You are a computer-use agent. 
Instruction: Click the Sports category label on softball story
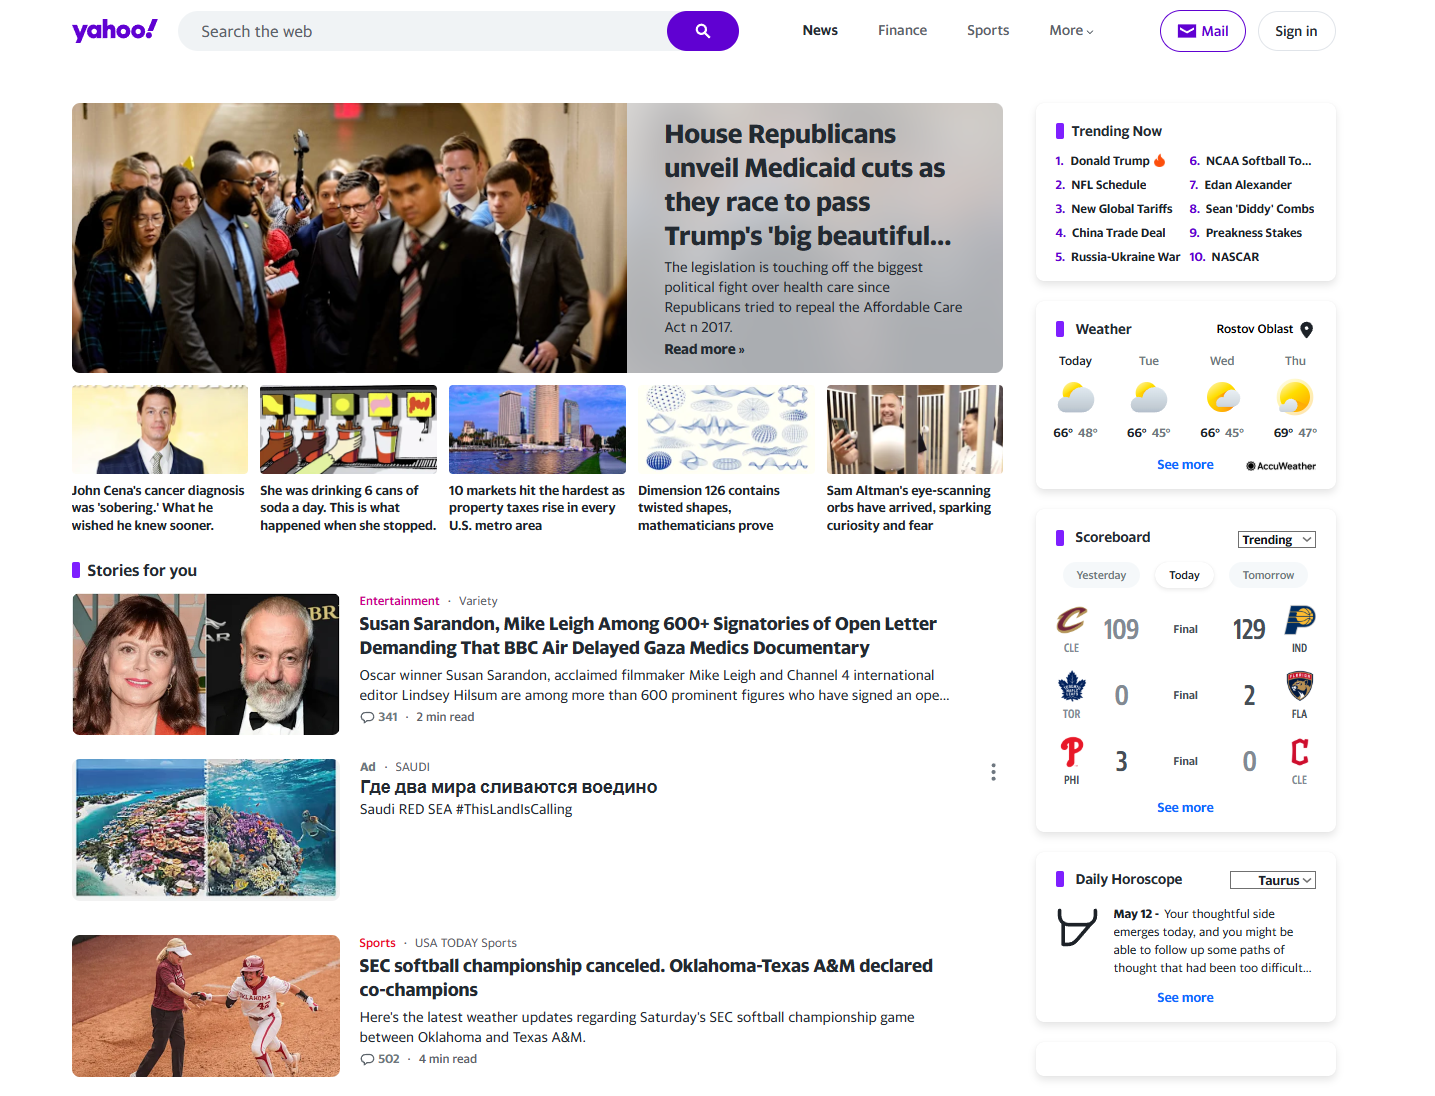pyautogui.click(x=377, y=943)
